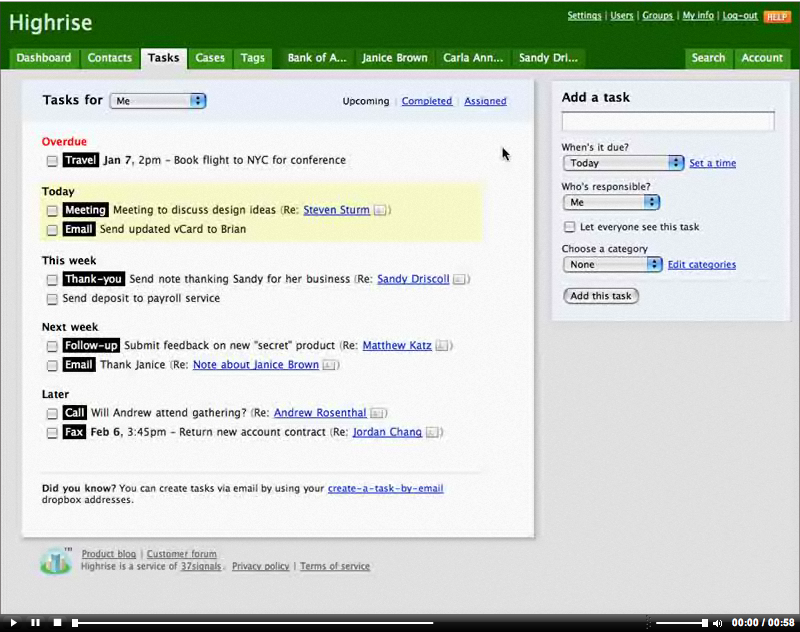Check off Meeting to discuss design ideas

tap(52, 211)
